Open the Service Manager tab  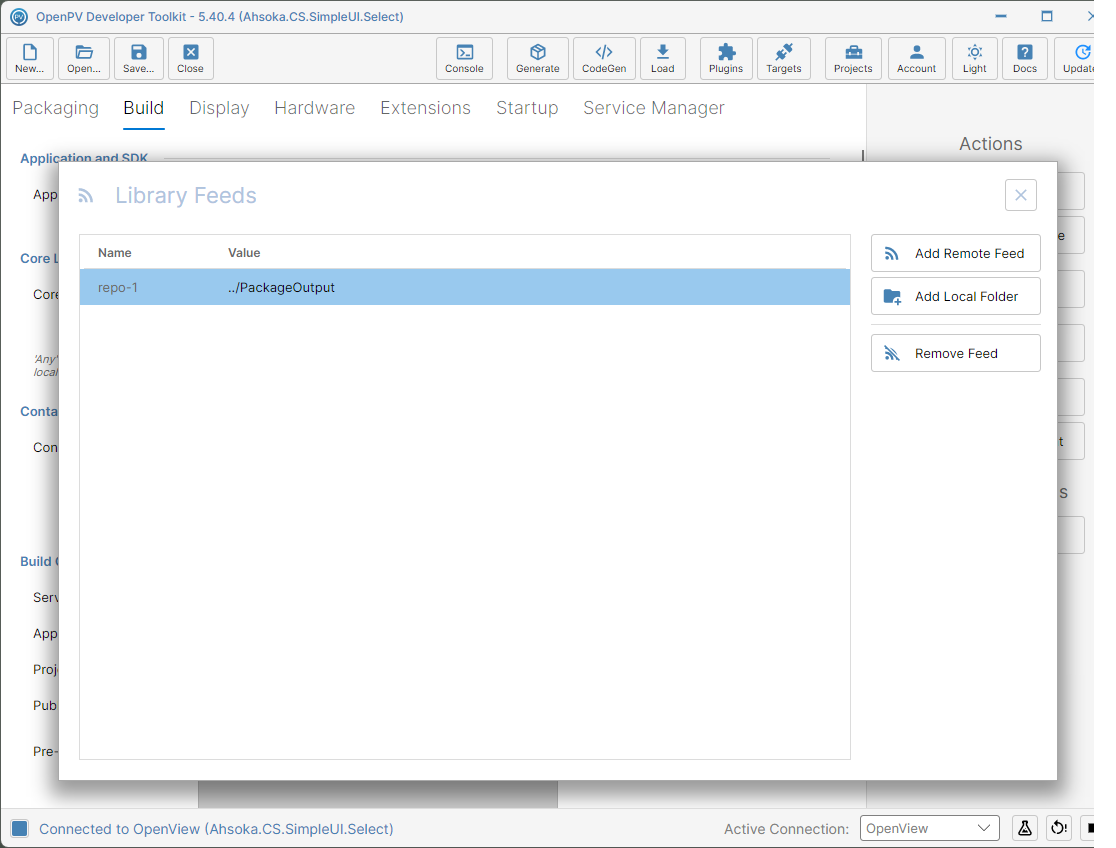[654, 108]
